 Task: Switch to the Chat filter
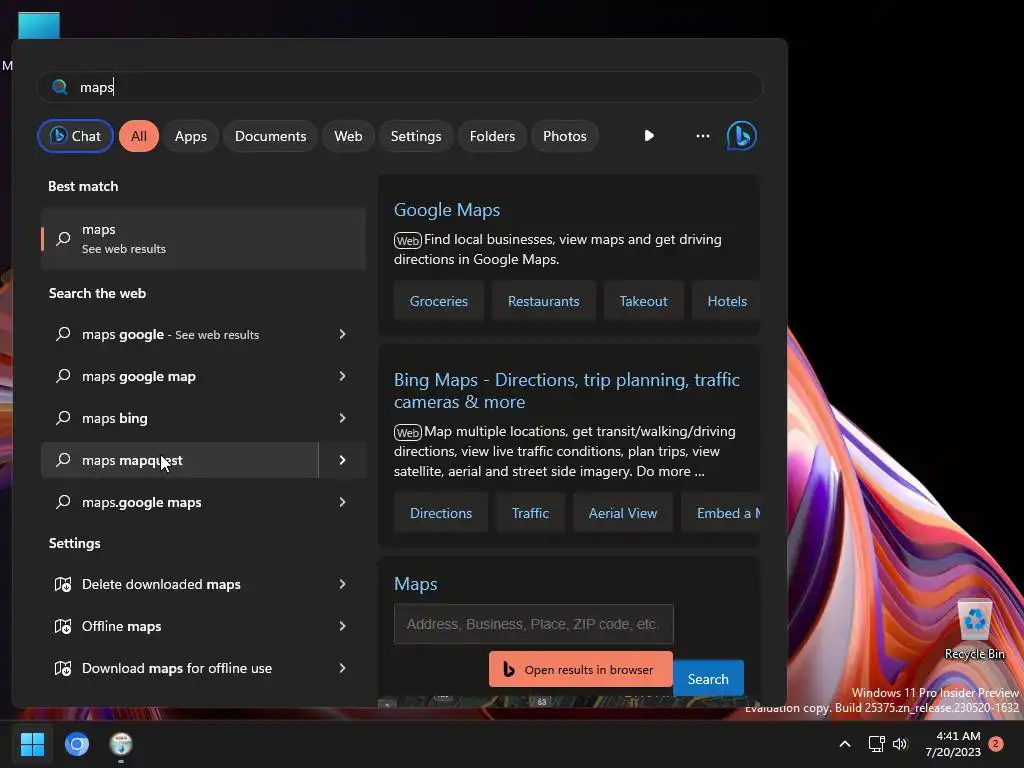(75, 136)
